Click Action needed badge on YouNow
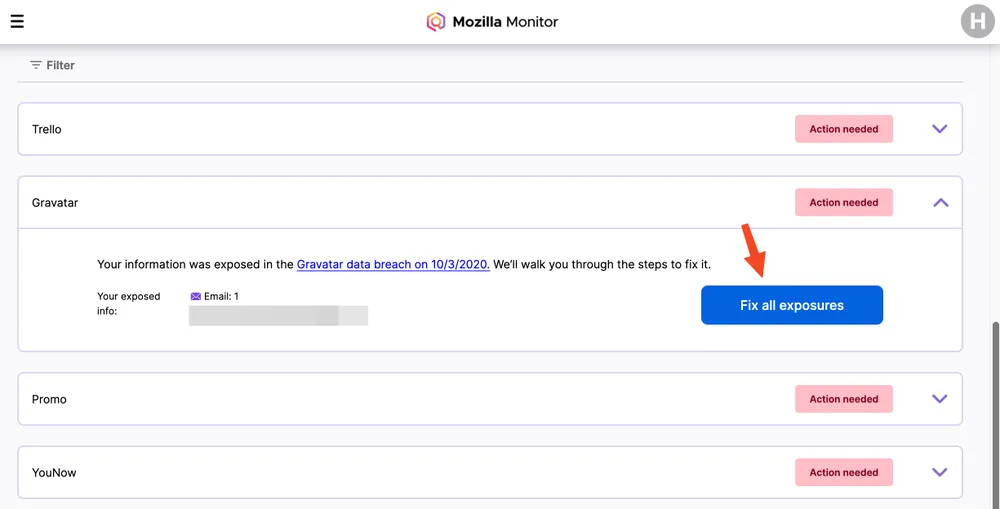This screenshot has height=509, width=1000. point(844,472)
